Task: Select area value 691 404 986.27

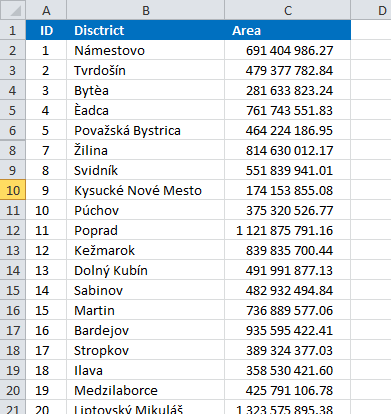Action: coord(288,50)
